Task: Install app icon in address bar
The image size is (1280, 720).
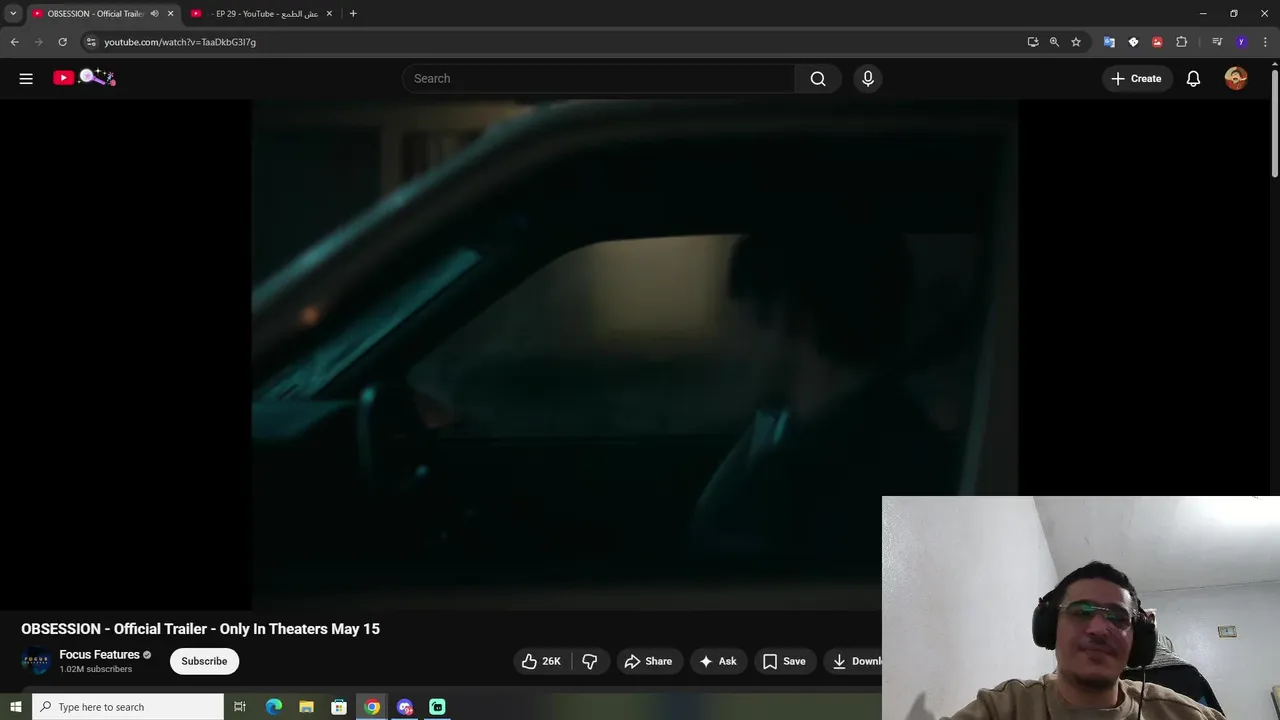Action: pyautogui.click(x=1033, y=42)
